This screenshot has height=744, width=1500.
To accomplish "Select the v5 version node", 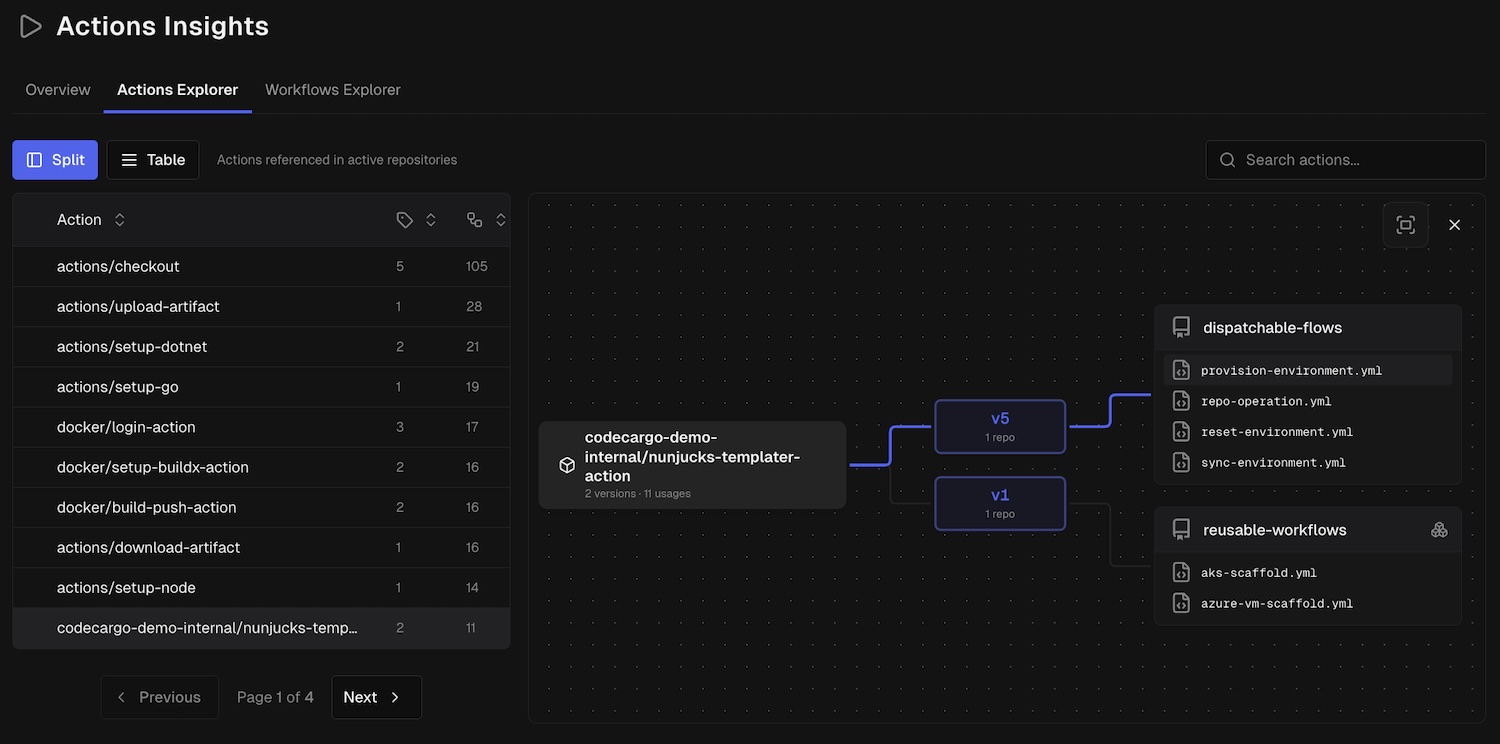I will pyautogui.click(x=1000, y=426).
